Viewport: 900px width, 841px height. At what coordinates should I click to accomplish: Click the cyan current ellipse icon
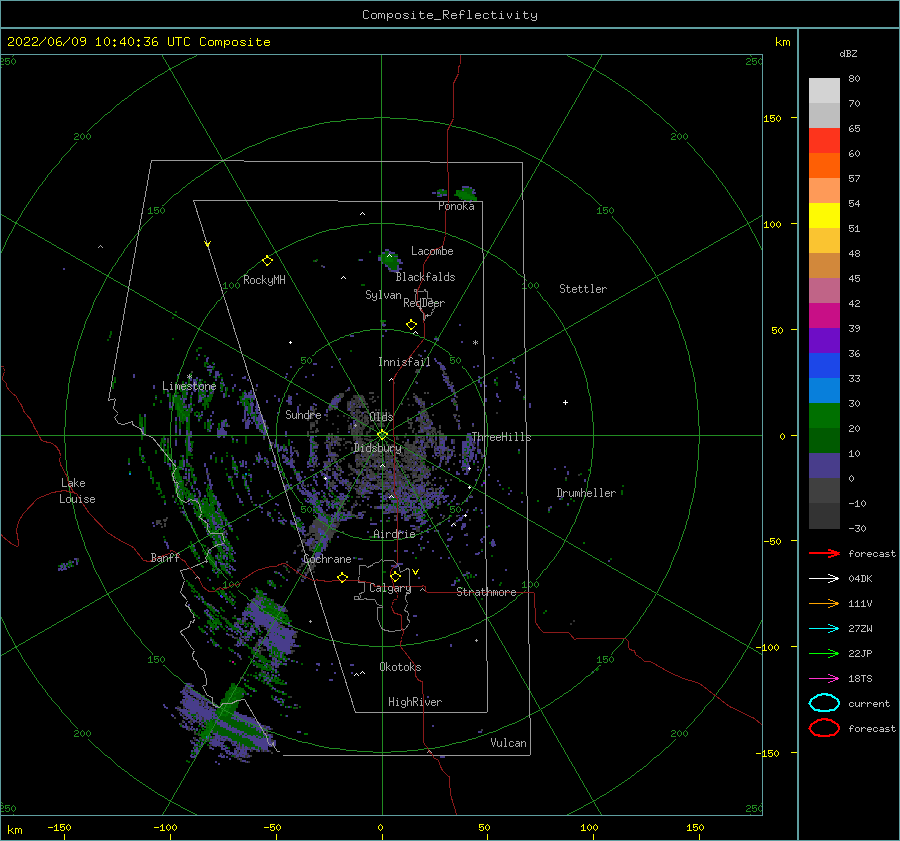click(x=824, y=703)
